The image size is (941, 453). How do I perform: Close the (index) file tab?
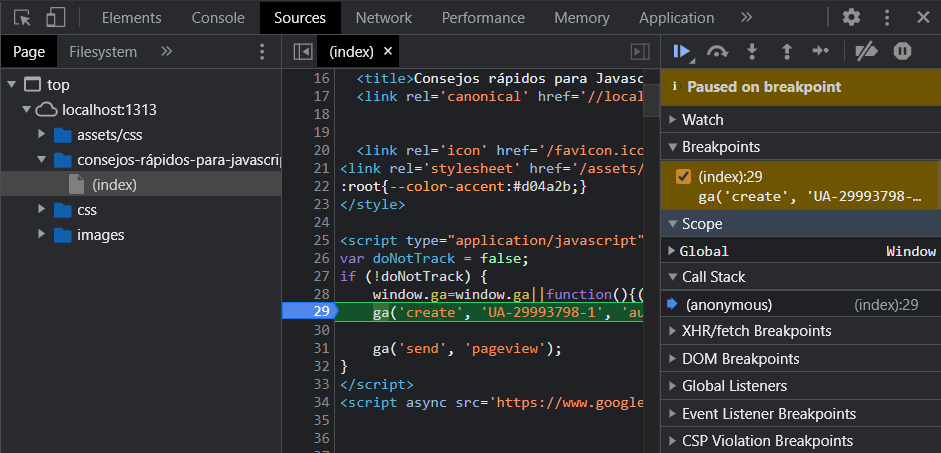388,51
